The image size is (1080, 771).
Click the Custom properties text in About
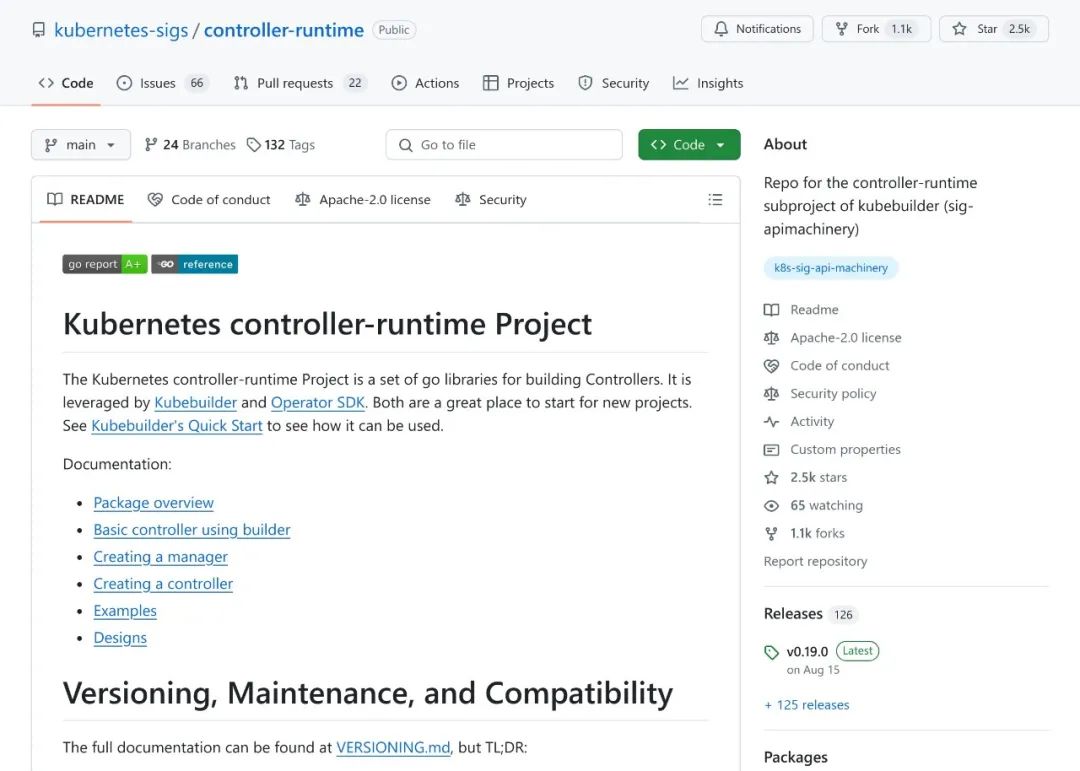point(845,450)
